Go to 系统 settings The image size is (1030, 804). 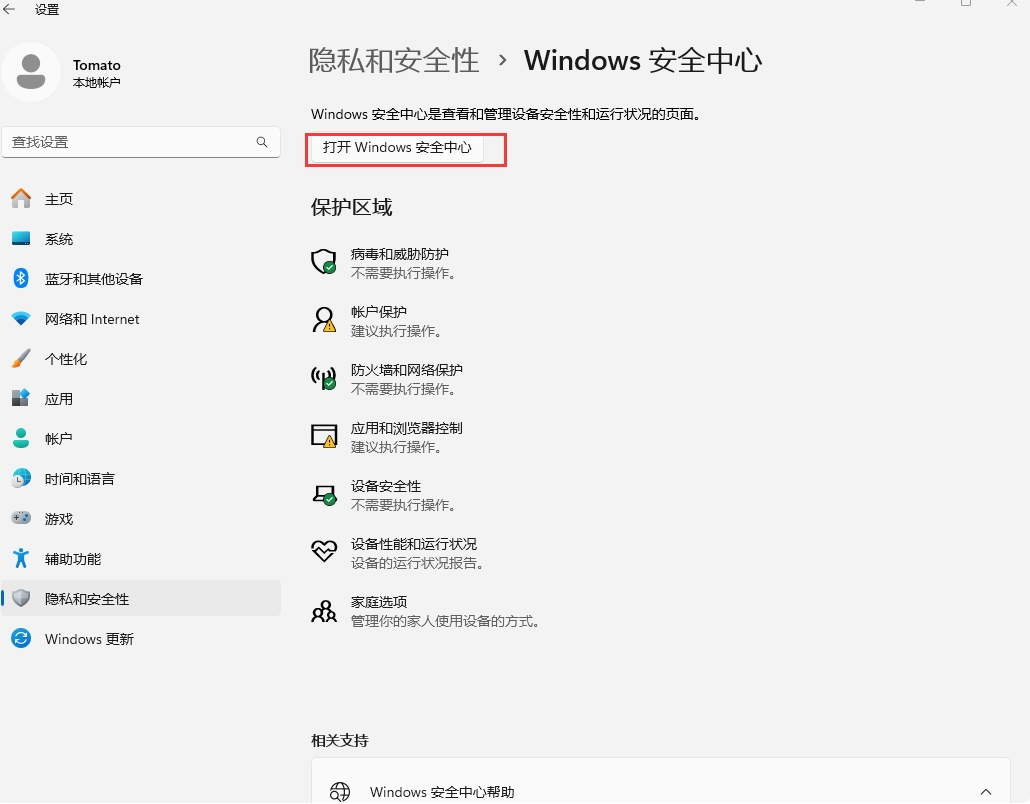click(141, 238)
